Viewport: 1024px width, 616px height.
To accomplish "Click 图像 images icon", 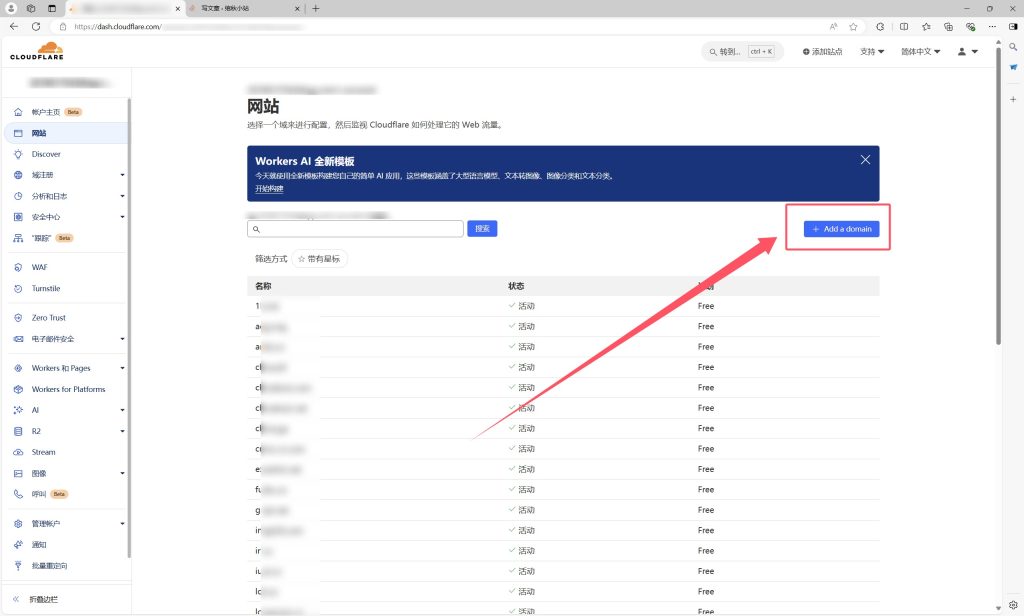I will 18,473.
